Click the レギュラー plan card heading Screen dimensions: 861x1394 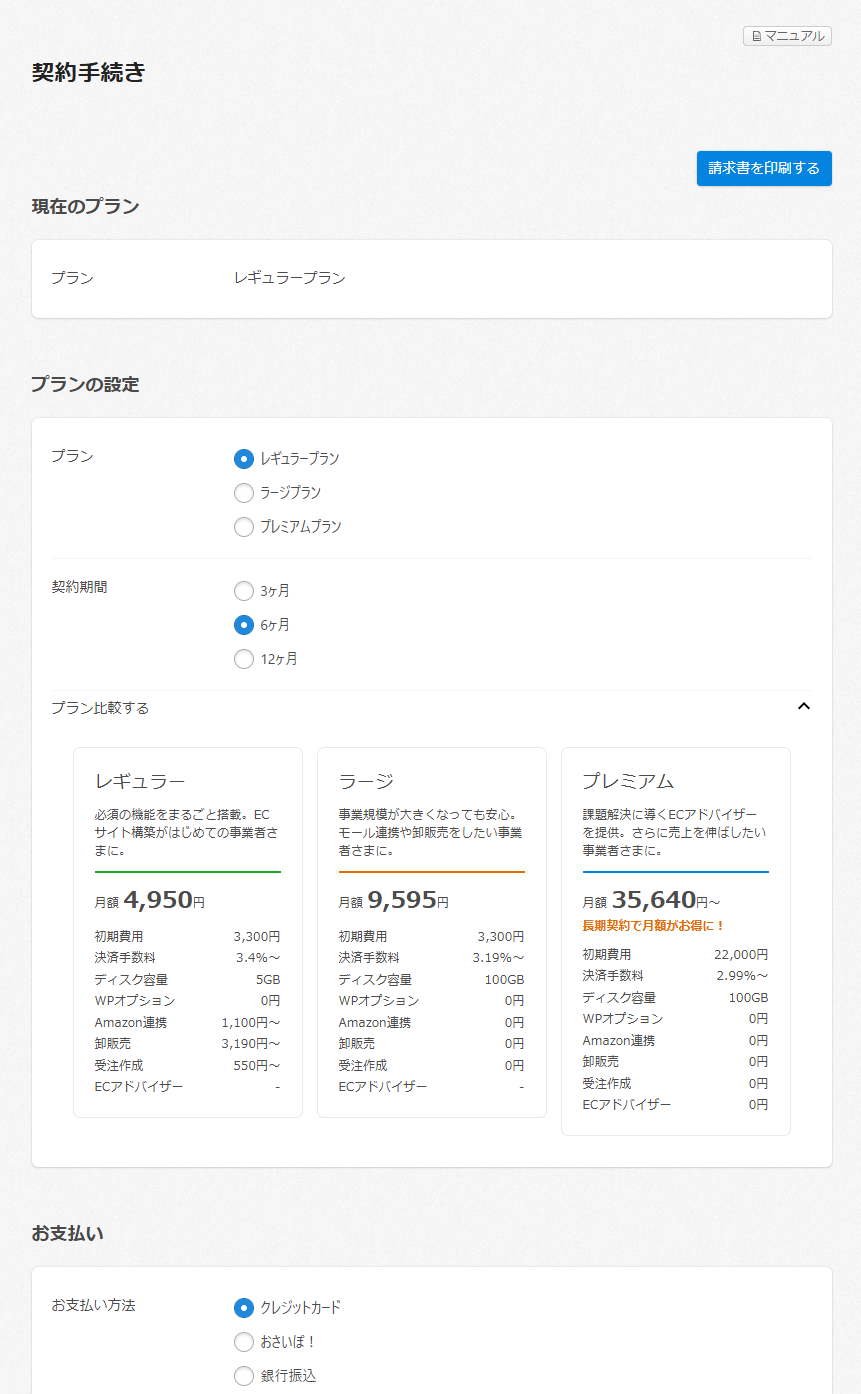click(x=140, y=781)
